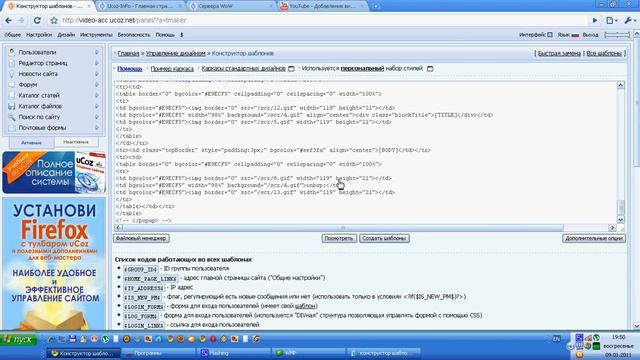Switch to the YouTube browser tab
Screen dimensions: 640x360
[x=323, y=6]
